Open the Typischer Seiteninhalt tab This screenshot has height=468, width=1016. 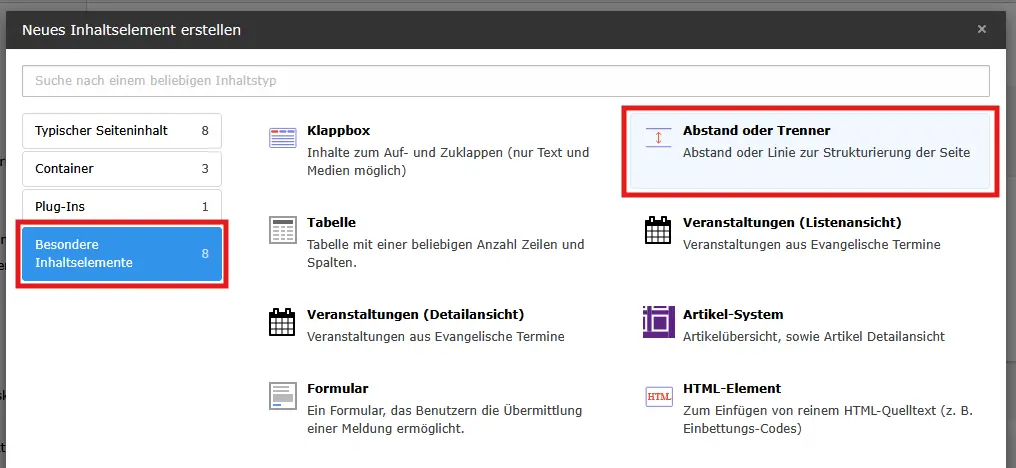(121, 130)
